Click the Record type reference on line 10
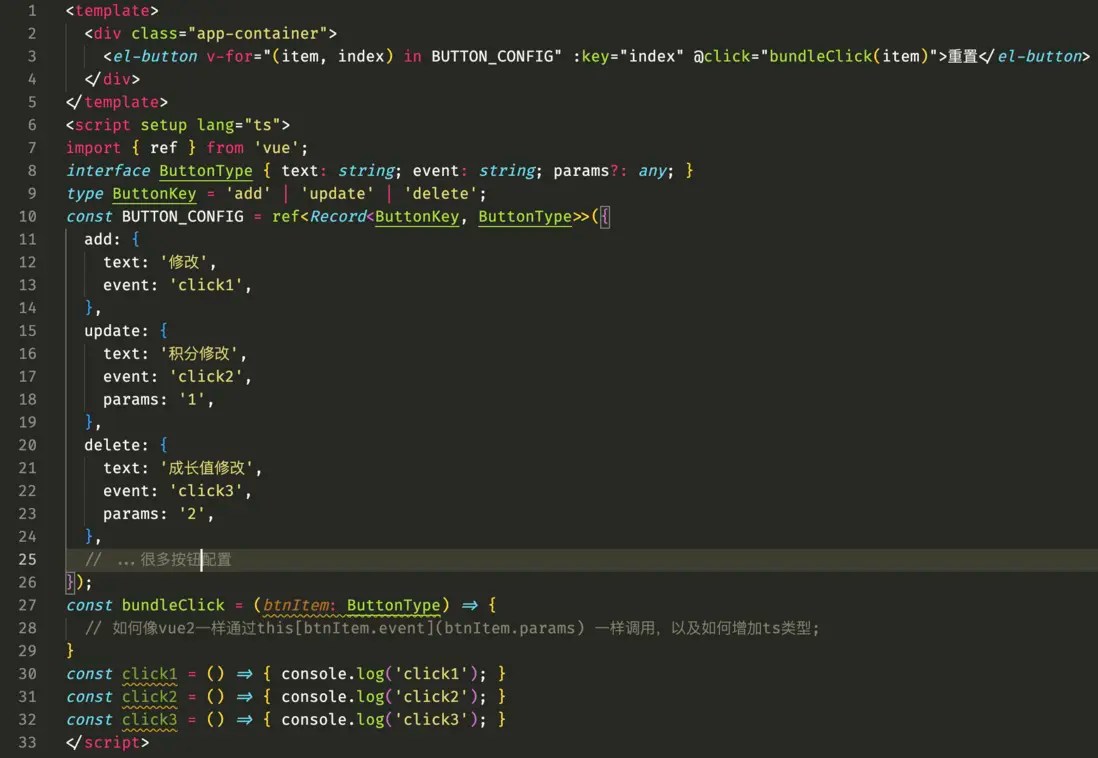This screenshot has height=758, width=1098. tap(336, 216)
